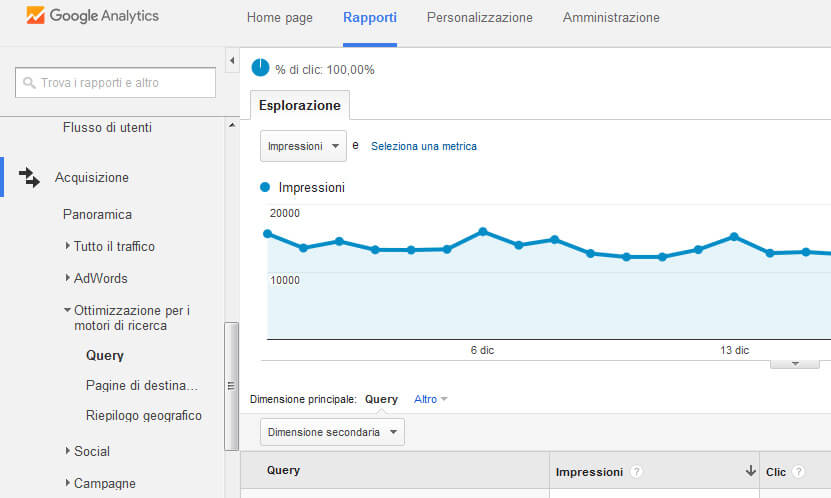Collapse the sidebar with the left arrow

click(232, 60)
